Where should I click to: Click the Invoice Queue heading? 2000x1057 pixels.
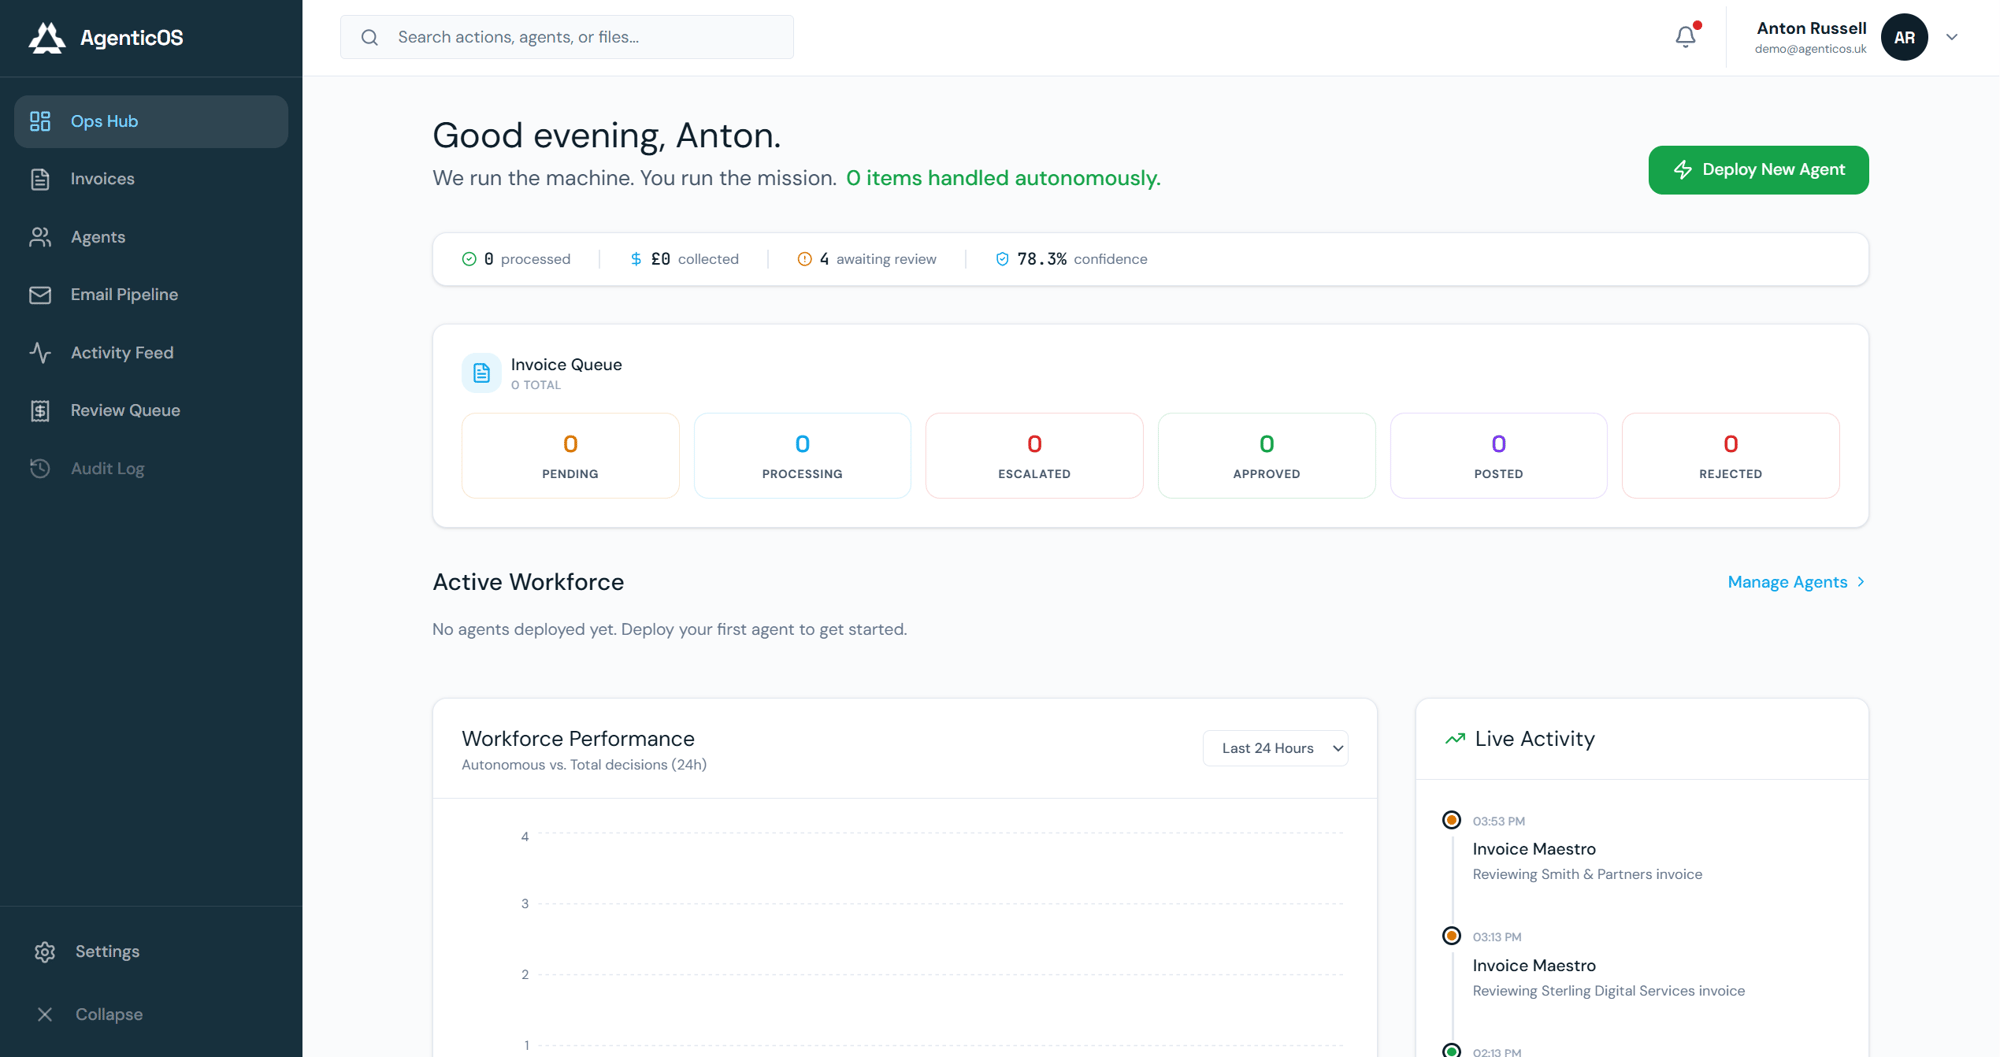pyautogui.click(x=566, y=365)
